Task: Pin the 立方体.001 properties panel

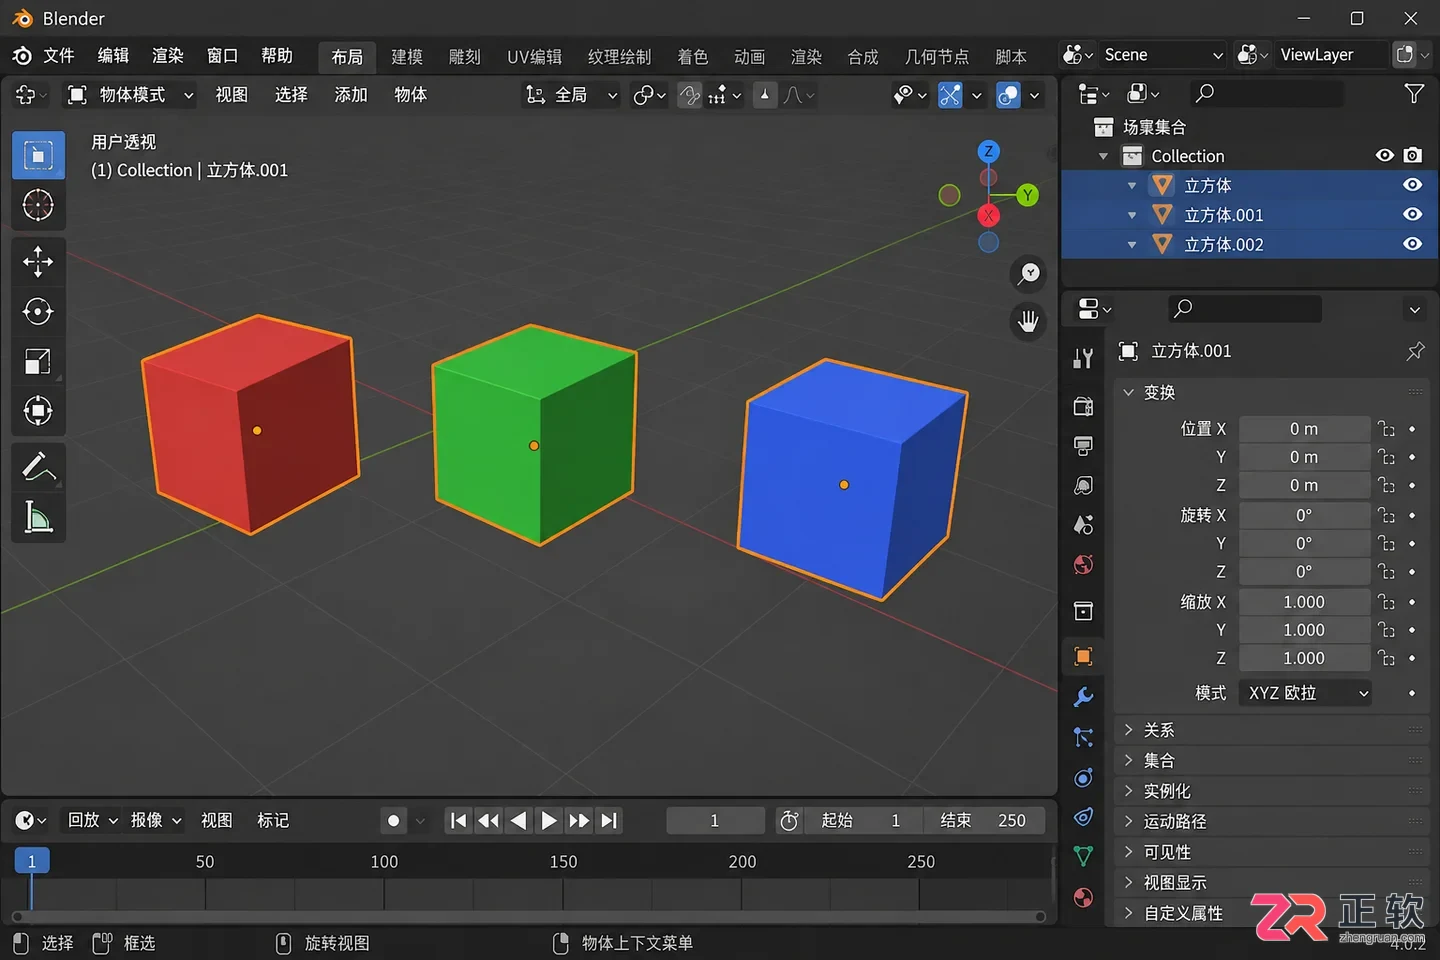Action: [x=1415, y=351]
